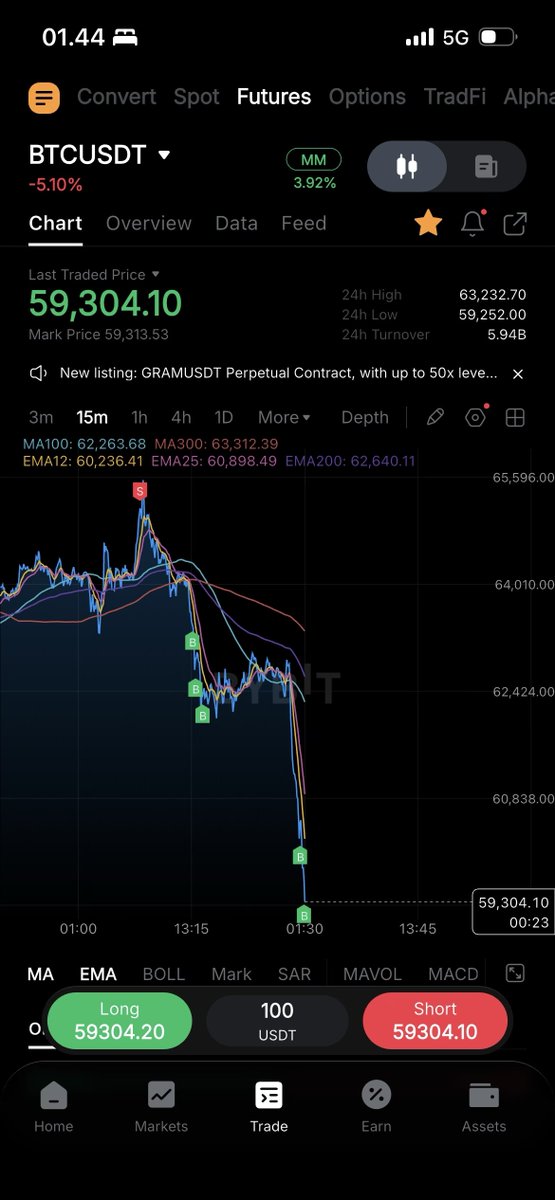Switch to candlestick chart view

407,166
